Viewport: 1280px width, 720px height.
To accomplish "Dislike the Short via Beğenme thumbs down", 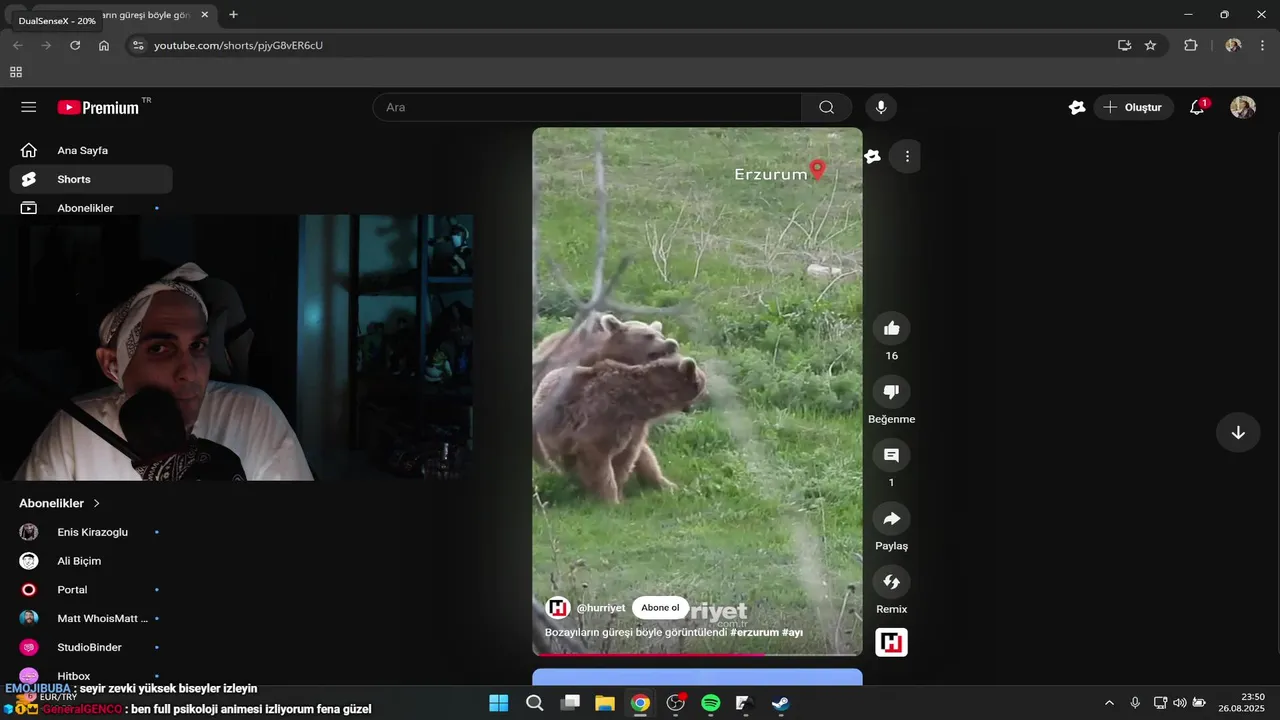I will point(892,392).
